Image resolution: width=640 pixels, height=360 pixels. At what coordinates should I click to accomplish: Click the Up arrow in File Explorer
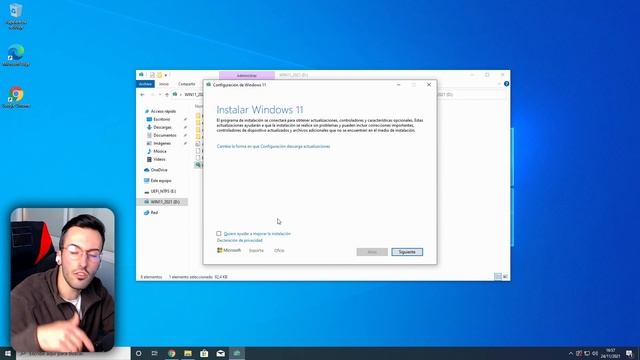167,94
